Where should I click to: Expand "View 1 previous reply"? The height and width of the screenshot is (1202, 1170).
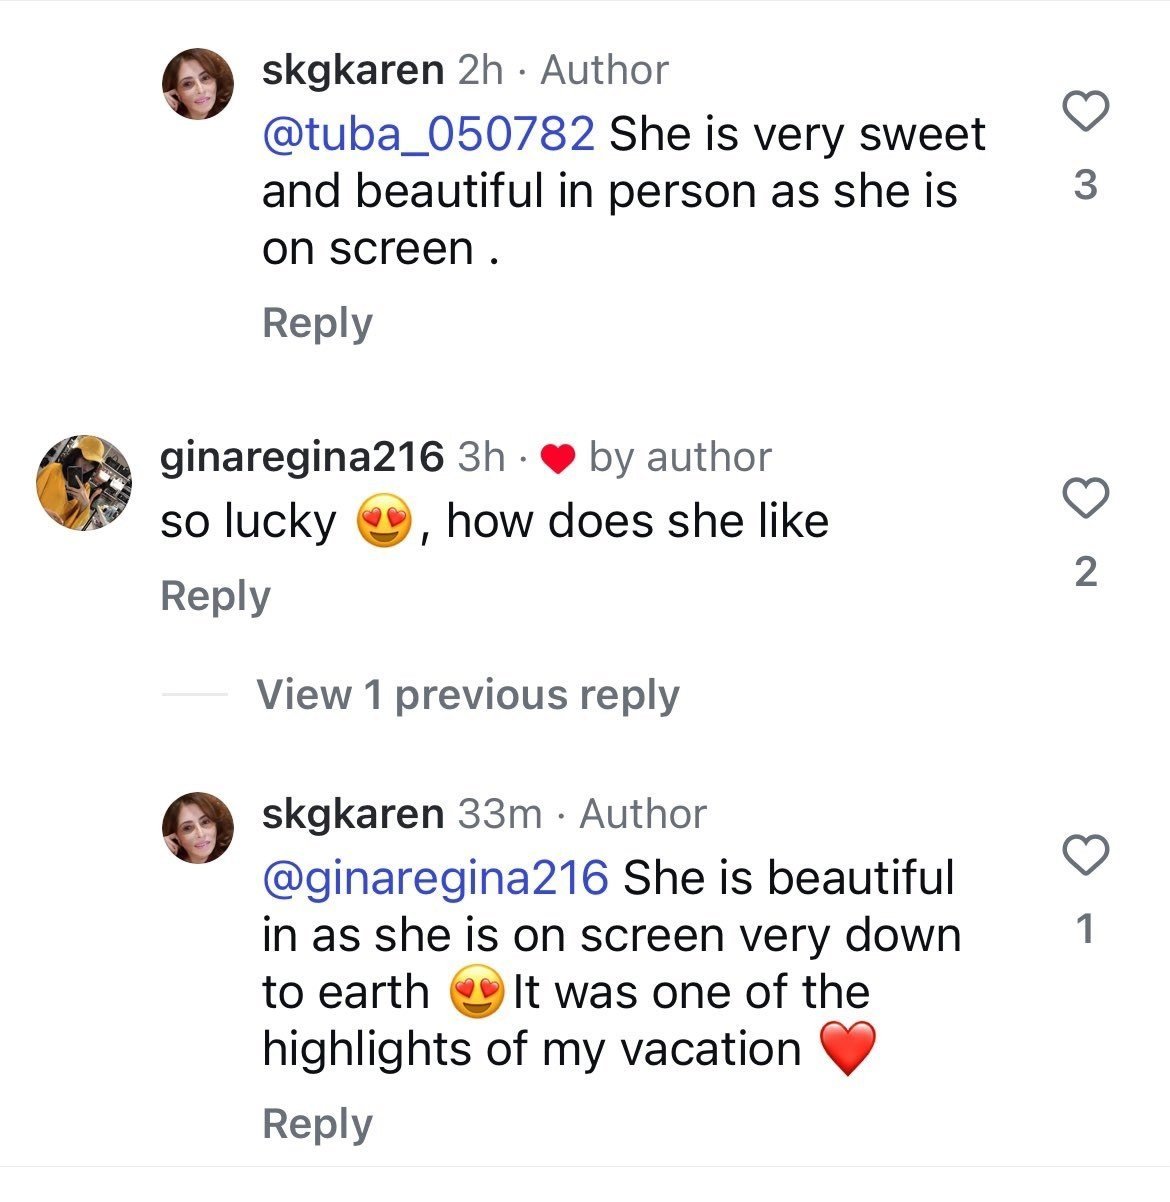(467, 694)
